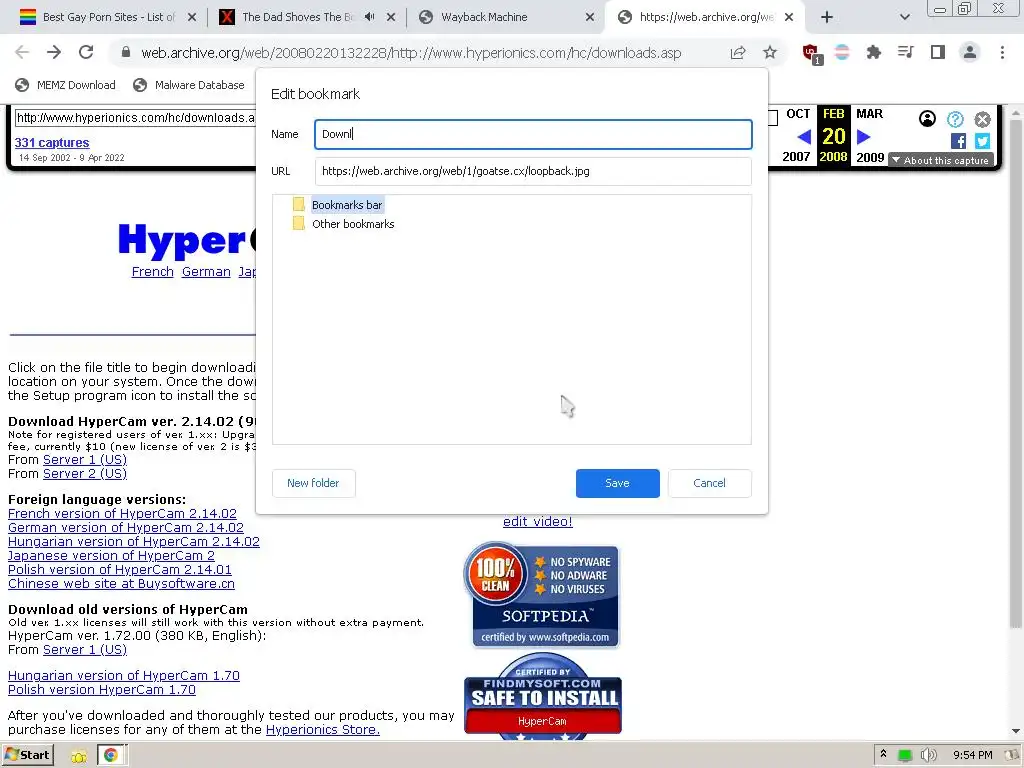
Task: Share this page via share icon
Action: click(x=738, y=53)
